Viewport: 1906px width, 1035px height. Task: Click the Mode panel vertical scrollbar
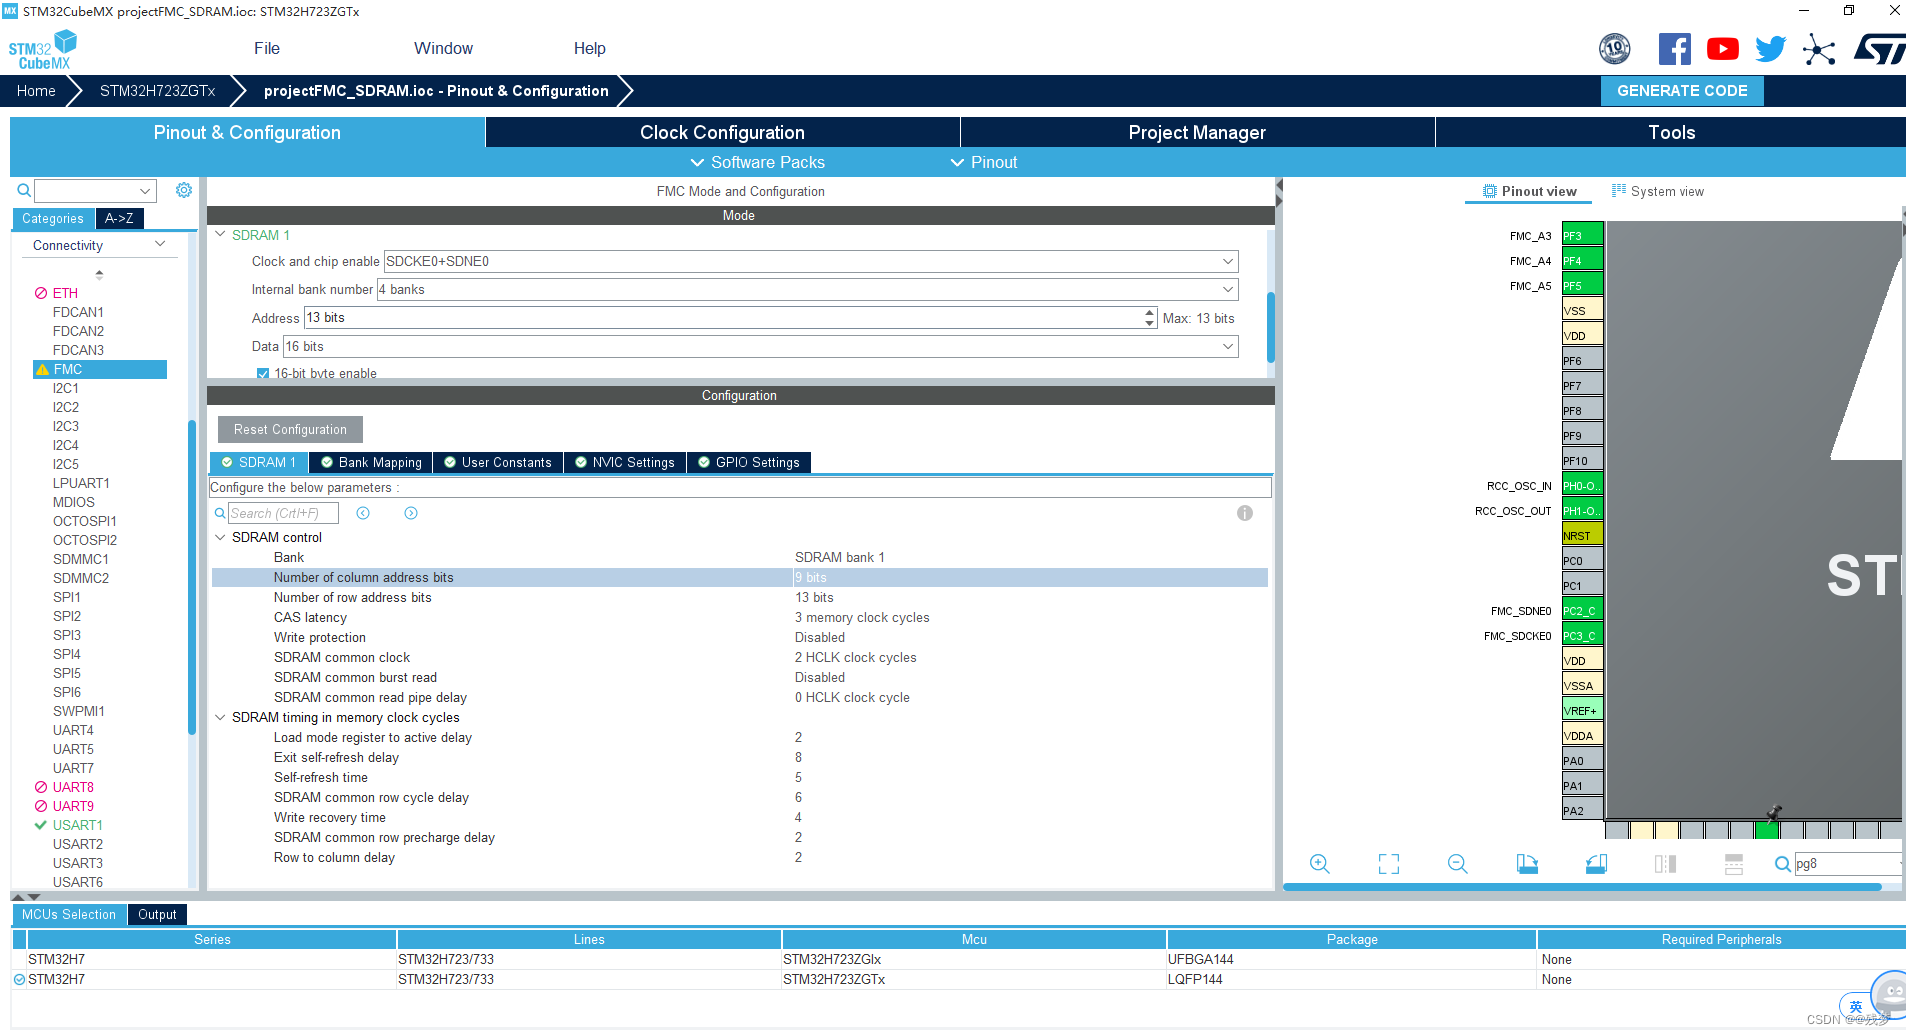coord(1271,327)
